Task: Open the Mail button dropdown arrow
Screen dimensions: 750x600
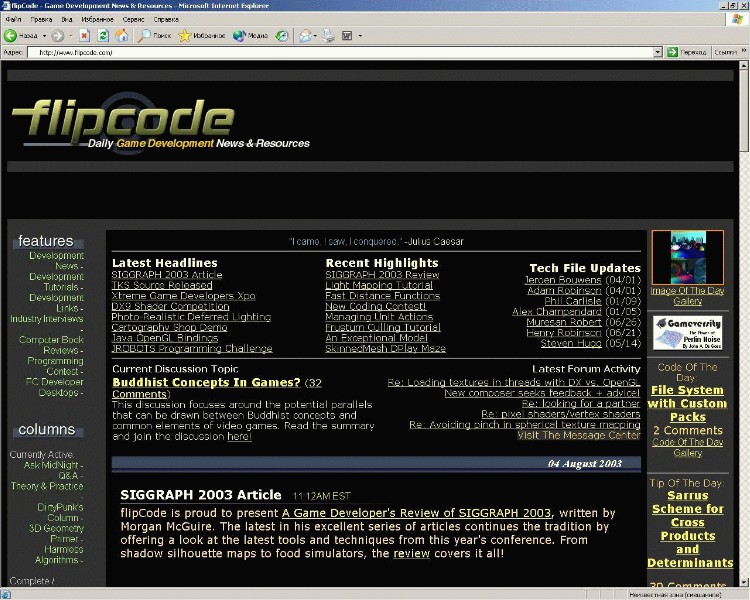Action: point(315,35)
